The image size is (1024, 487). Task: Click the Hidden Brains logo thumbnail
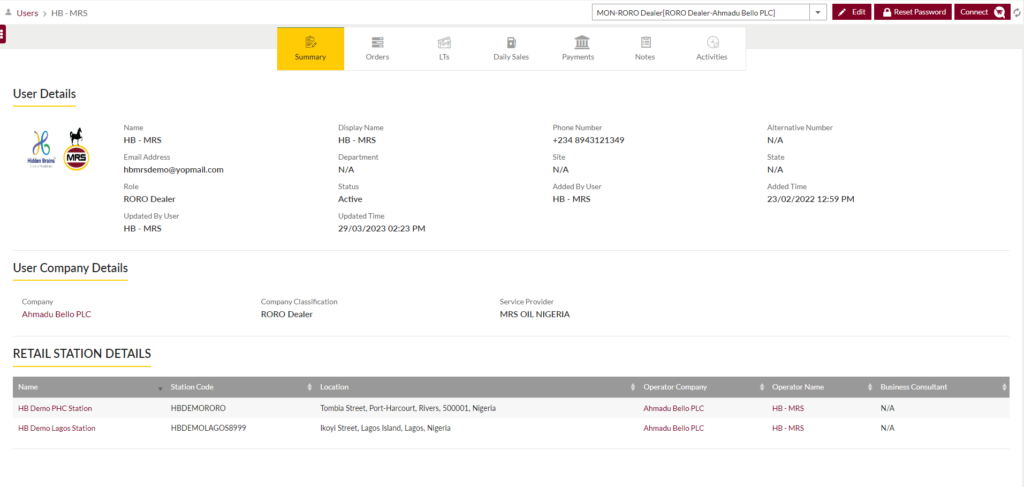42,150
